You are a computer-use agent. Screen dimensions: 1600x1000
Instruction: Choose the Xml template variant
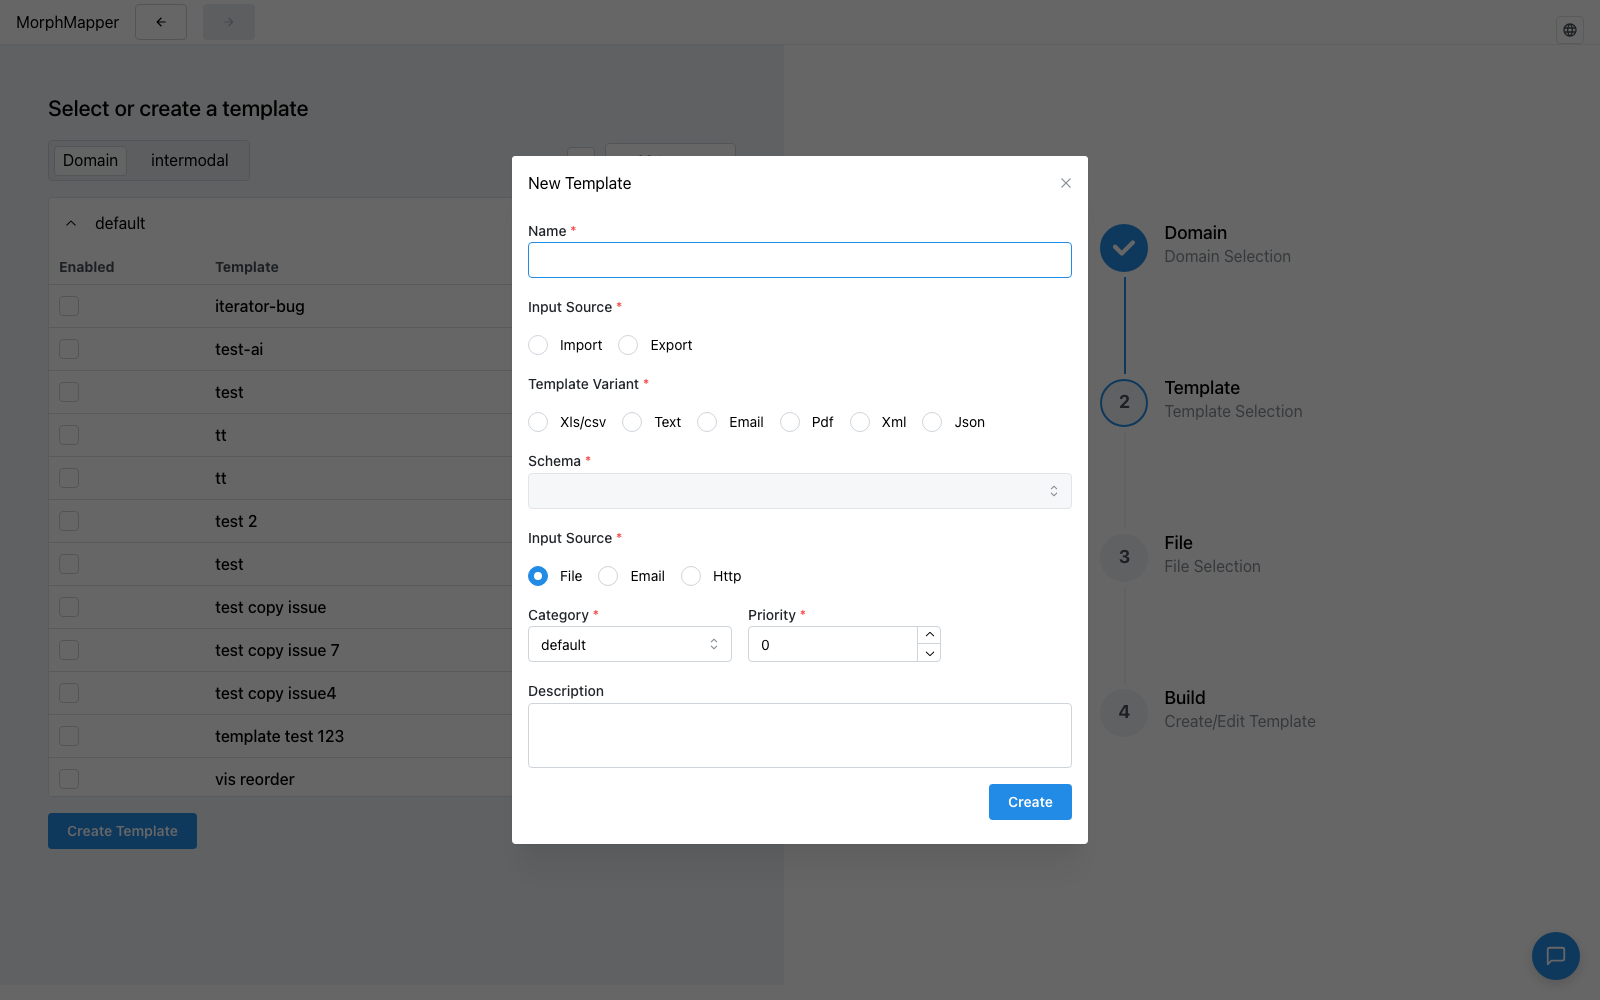[860, 422]
